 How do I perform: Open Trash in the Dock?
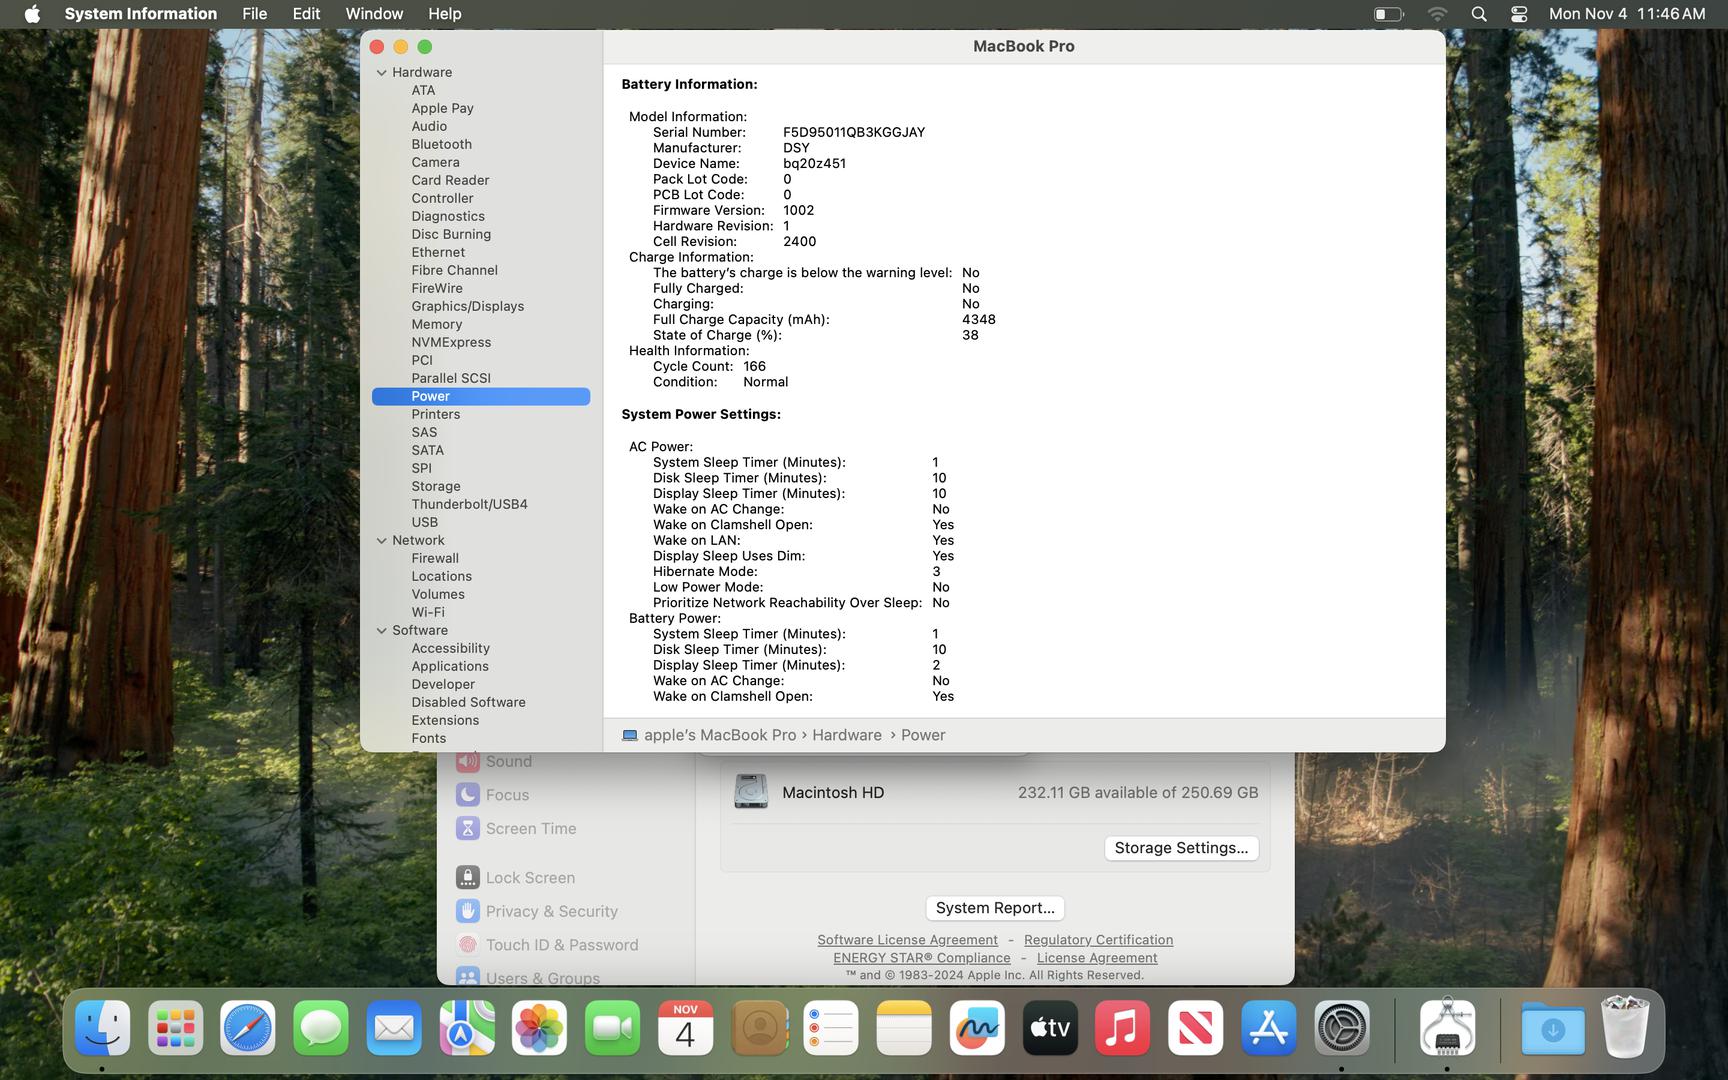coord(1625,1028)
